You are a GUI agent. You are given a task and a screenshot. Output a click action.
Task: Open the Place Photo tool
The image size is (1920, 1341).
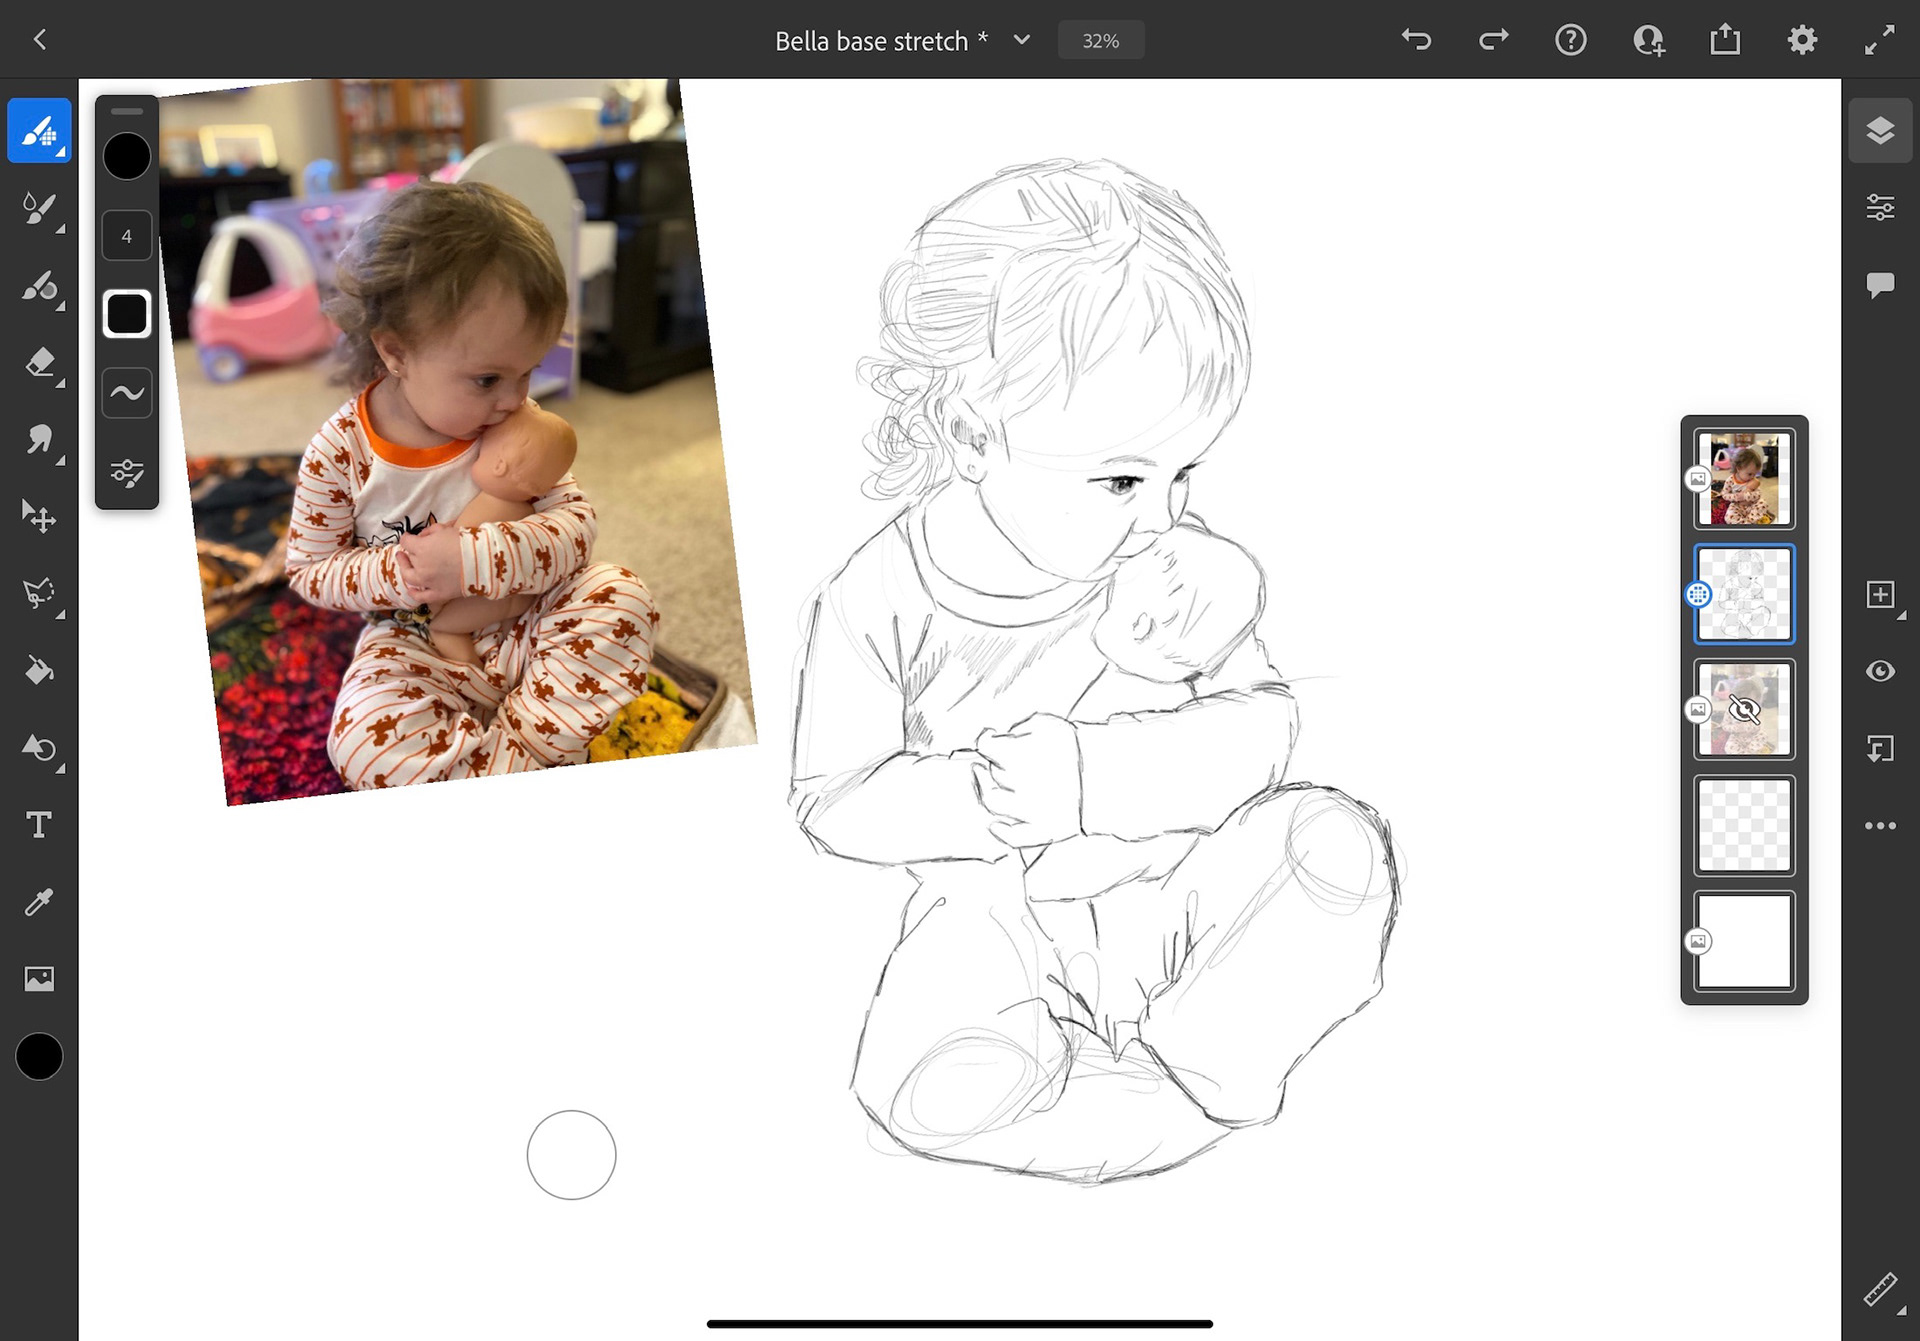click(x=39, y=979)
